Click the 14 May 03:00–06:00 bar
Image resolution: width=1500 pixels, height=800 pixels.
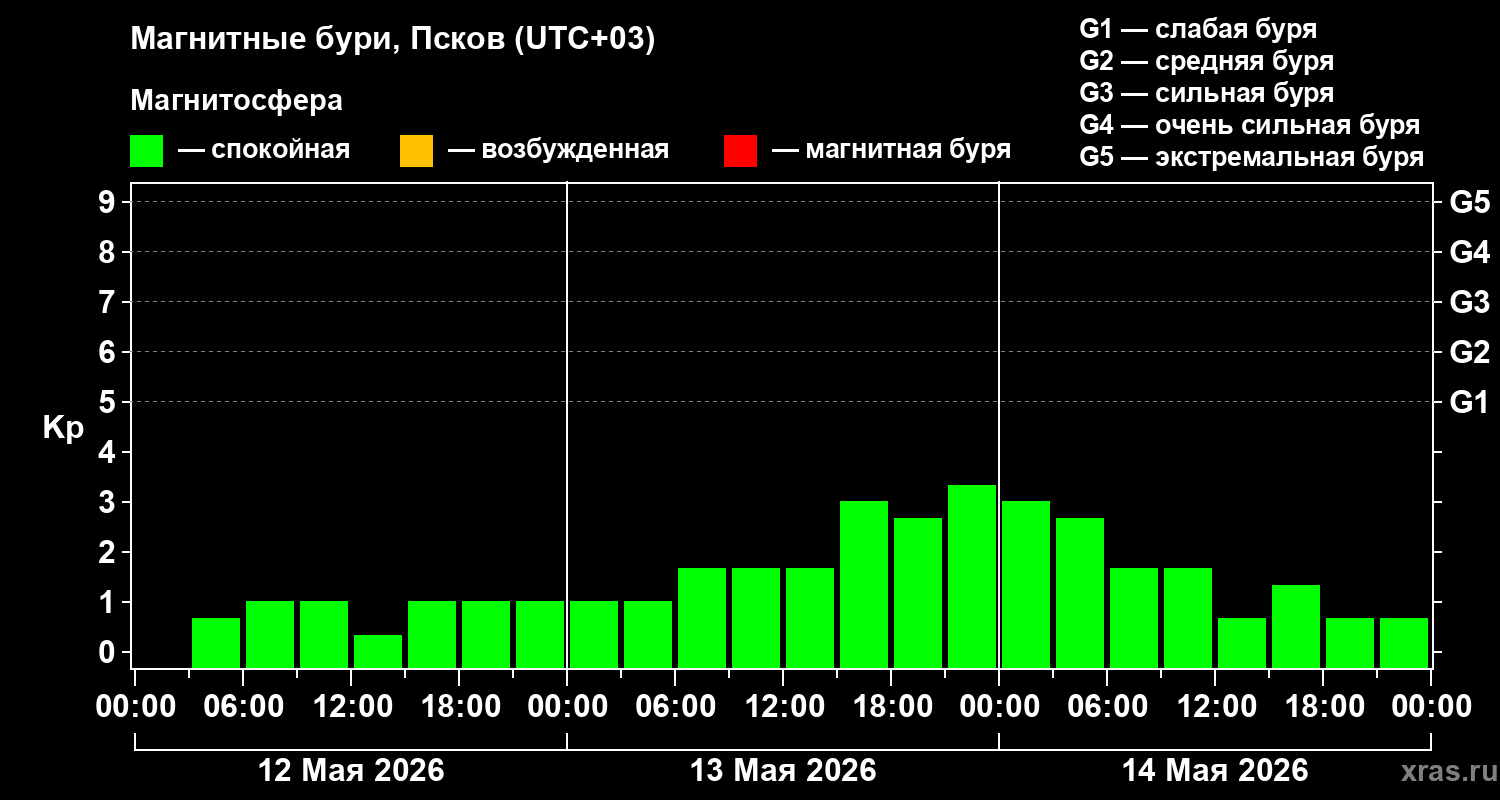pyautogui.click(x=1080, y=593)
